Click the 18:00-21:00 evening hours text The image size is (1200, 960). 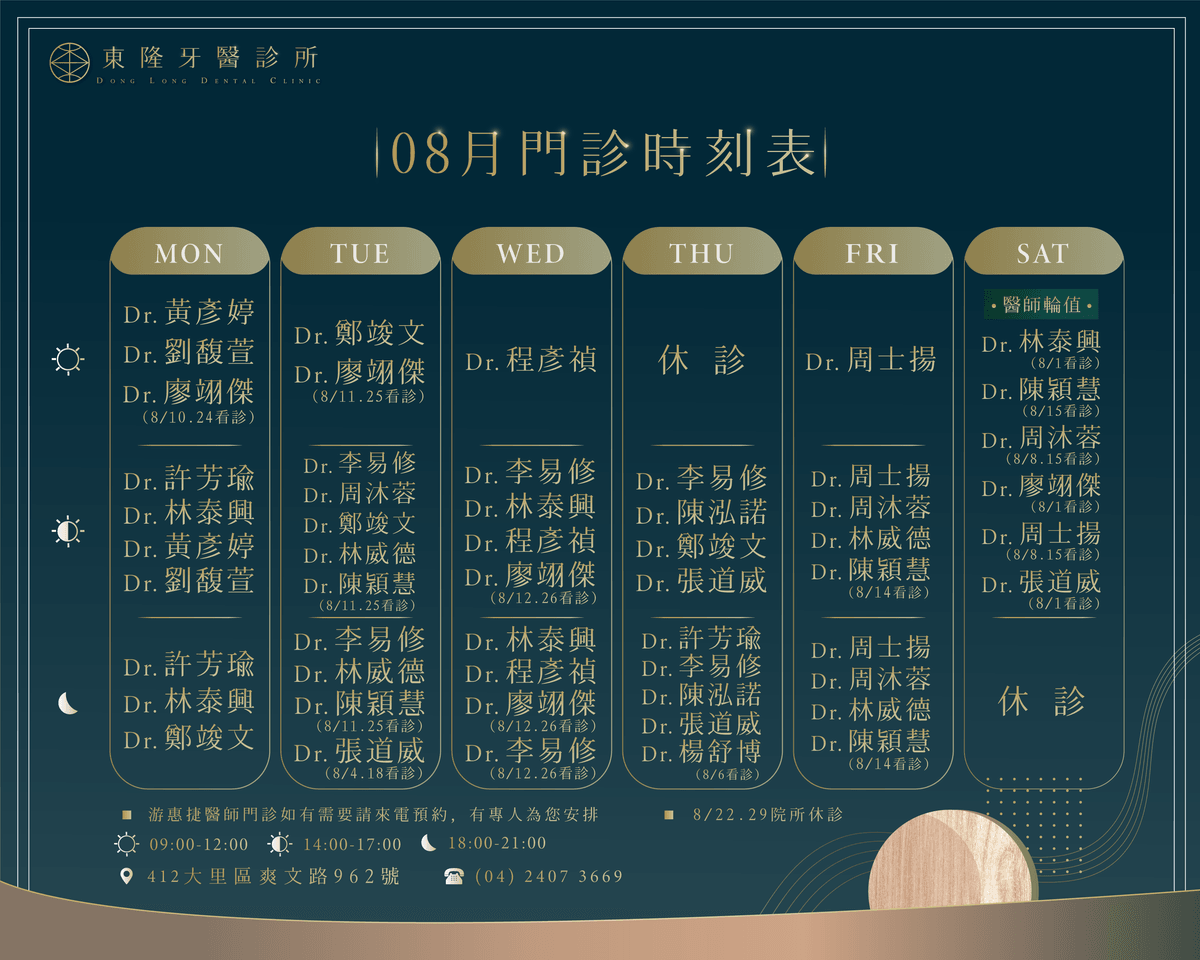[x=498, y=845]
